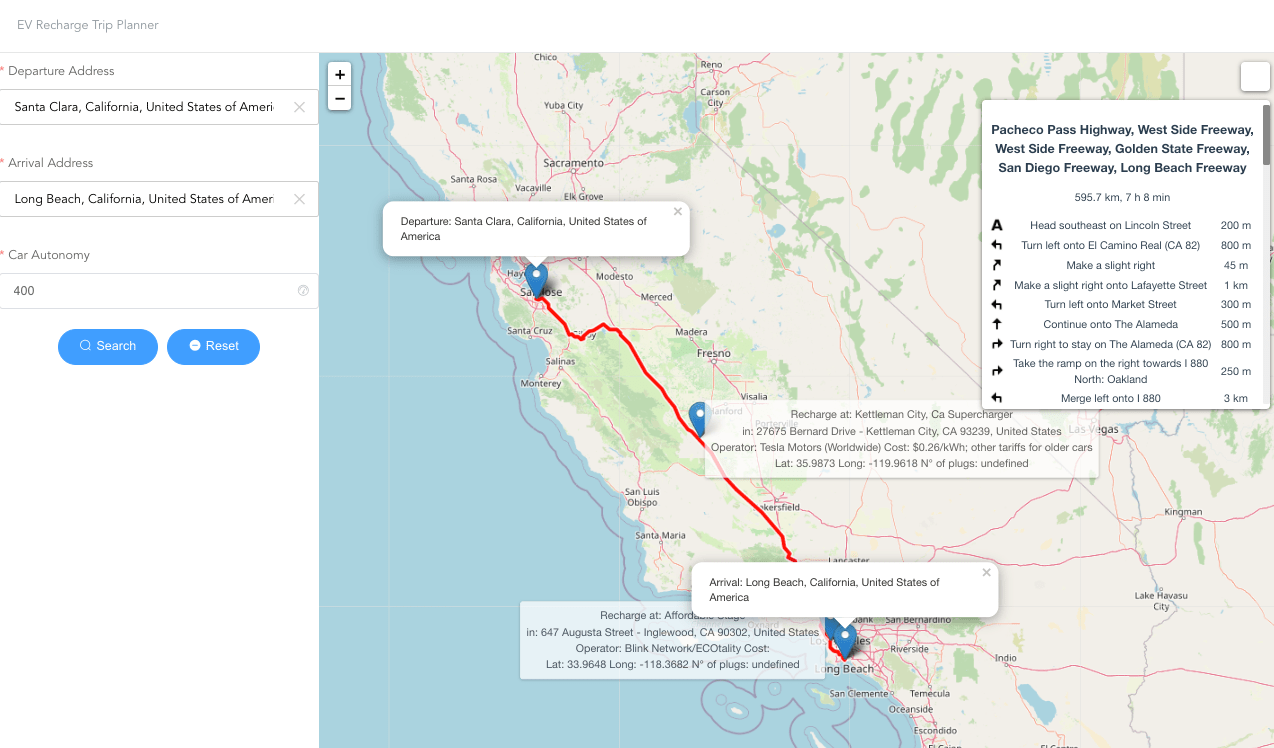Click the merge-left arrow beside I 880 step
Image resolution: width=1274 pixels, height=748 pixels.
pos(995,397)
